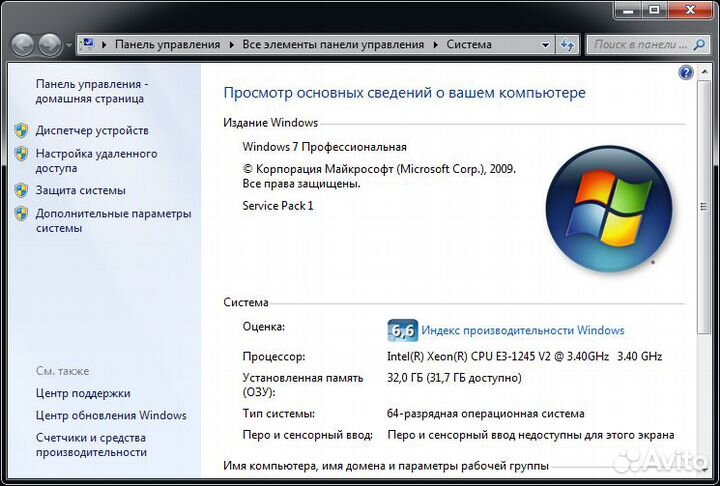Click the Просмотр основных сведений heading

pos(404,93)
